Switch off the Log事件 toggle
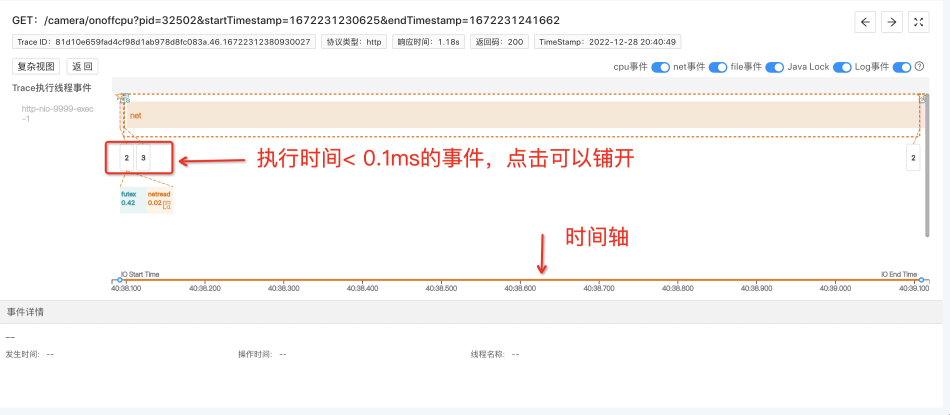The width and height of the screenshot is (950, 415). (x=901, y=67)
